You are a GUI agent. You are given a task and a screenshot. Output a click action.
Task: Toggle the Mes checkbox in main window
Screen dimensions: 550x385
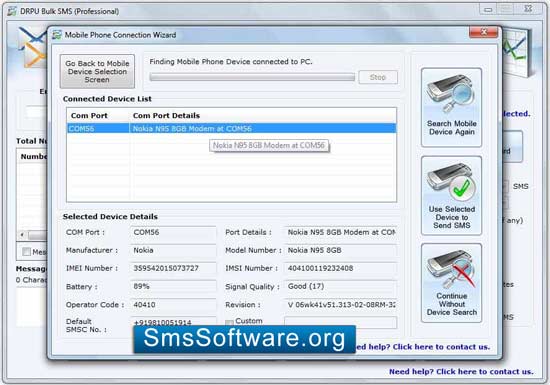coord(26,252)
